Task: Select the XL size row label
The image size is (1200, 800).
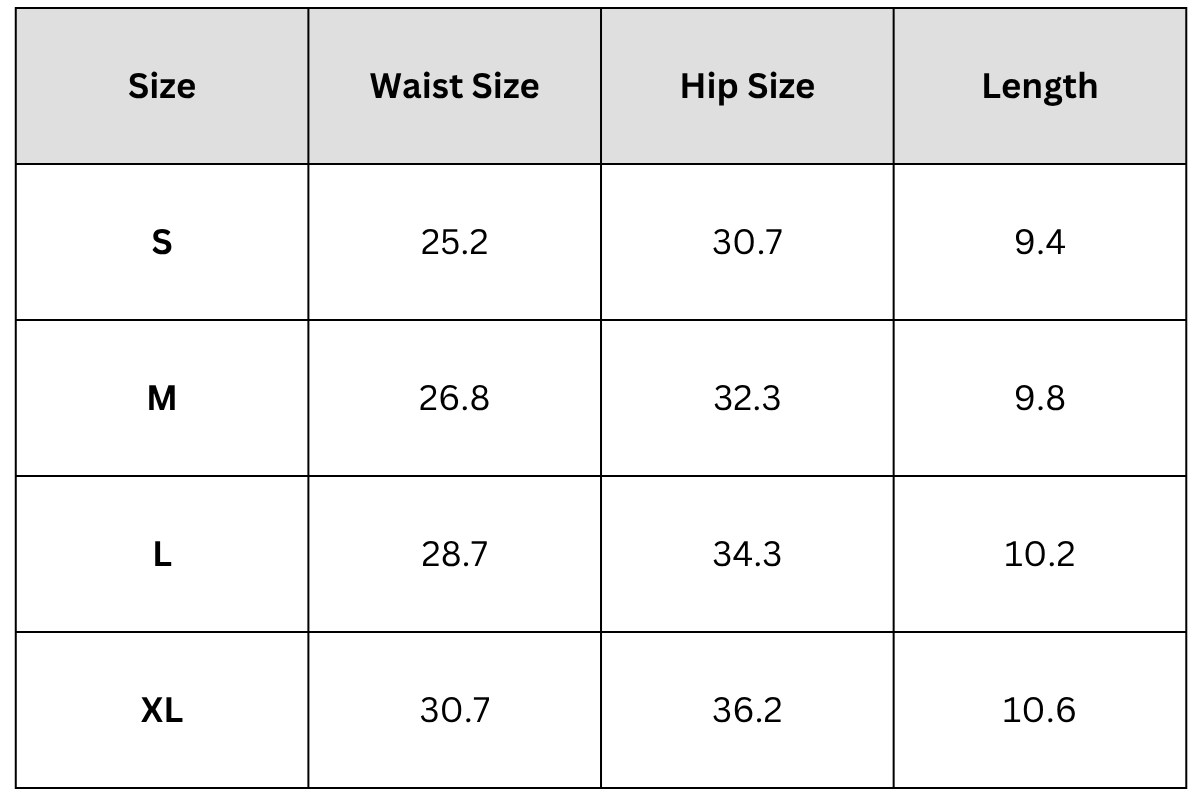Action: tap(162, 710)
